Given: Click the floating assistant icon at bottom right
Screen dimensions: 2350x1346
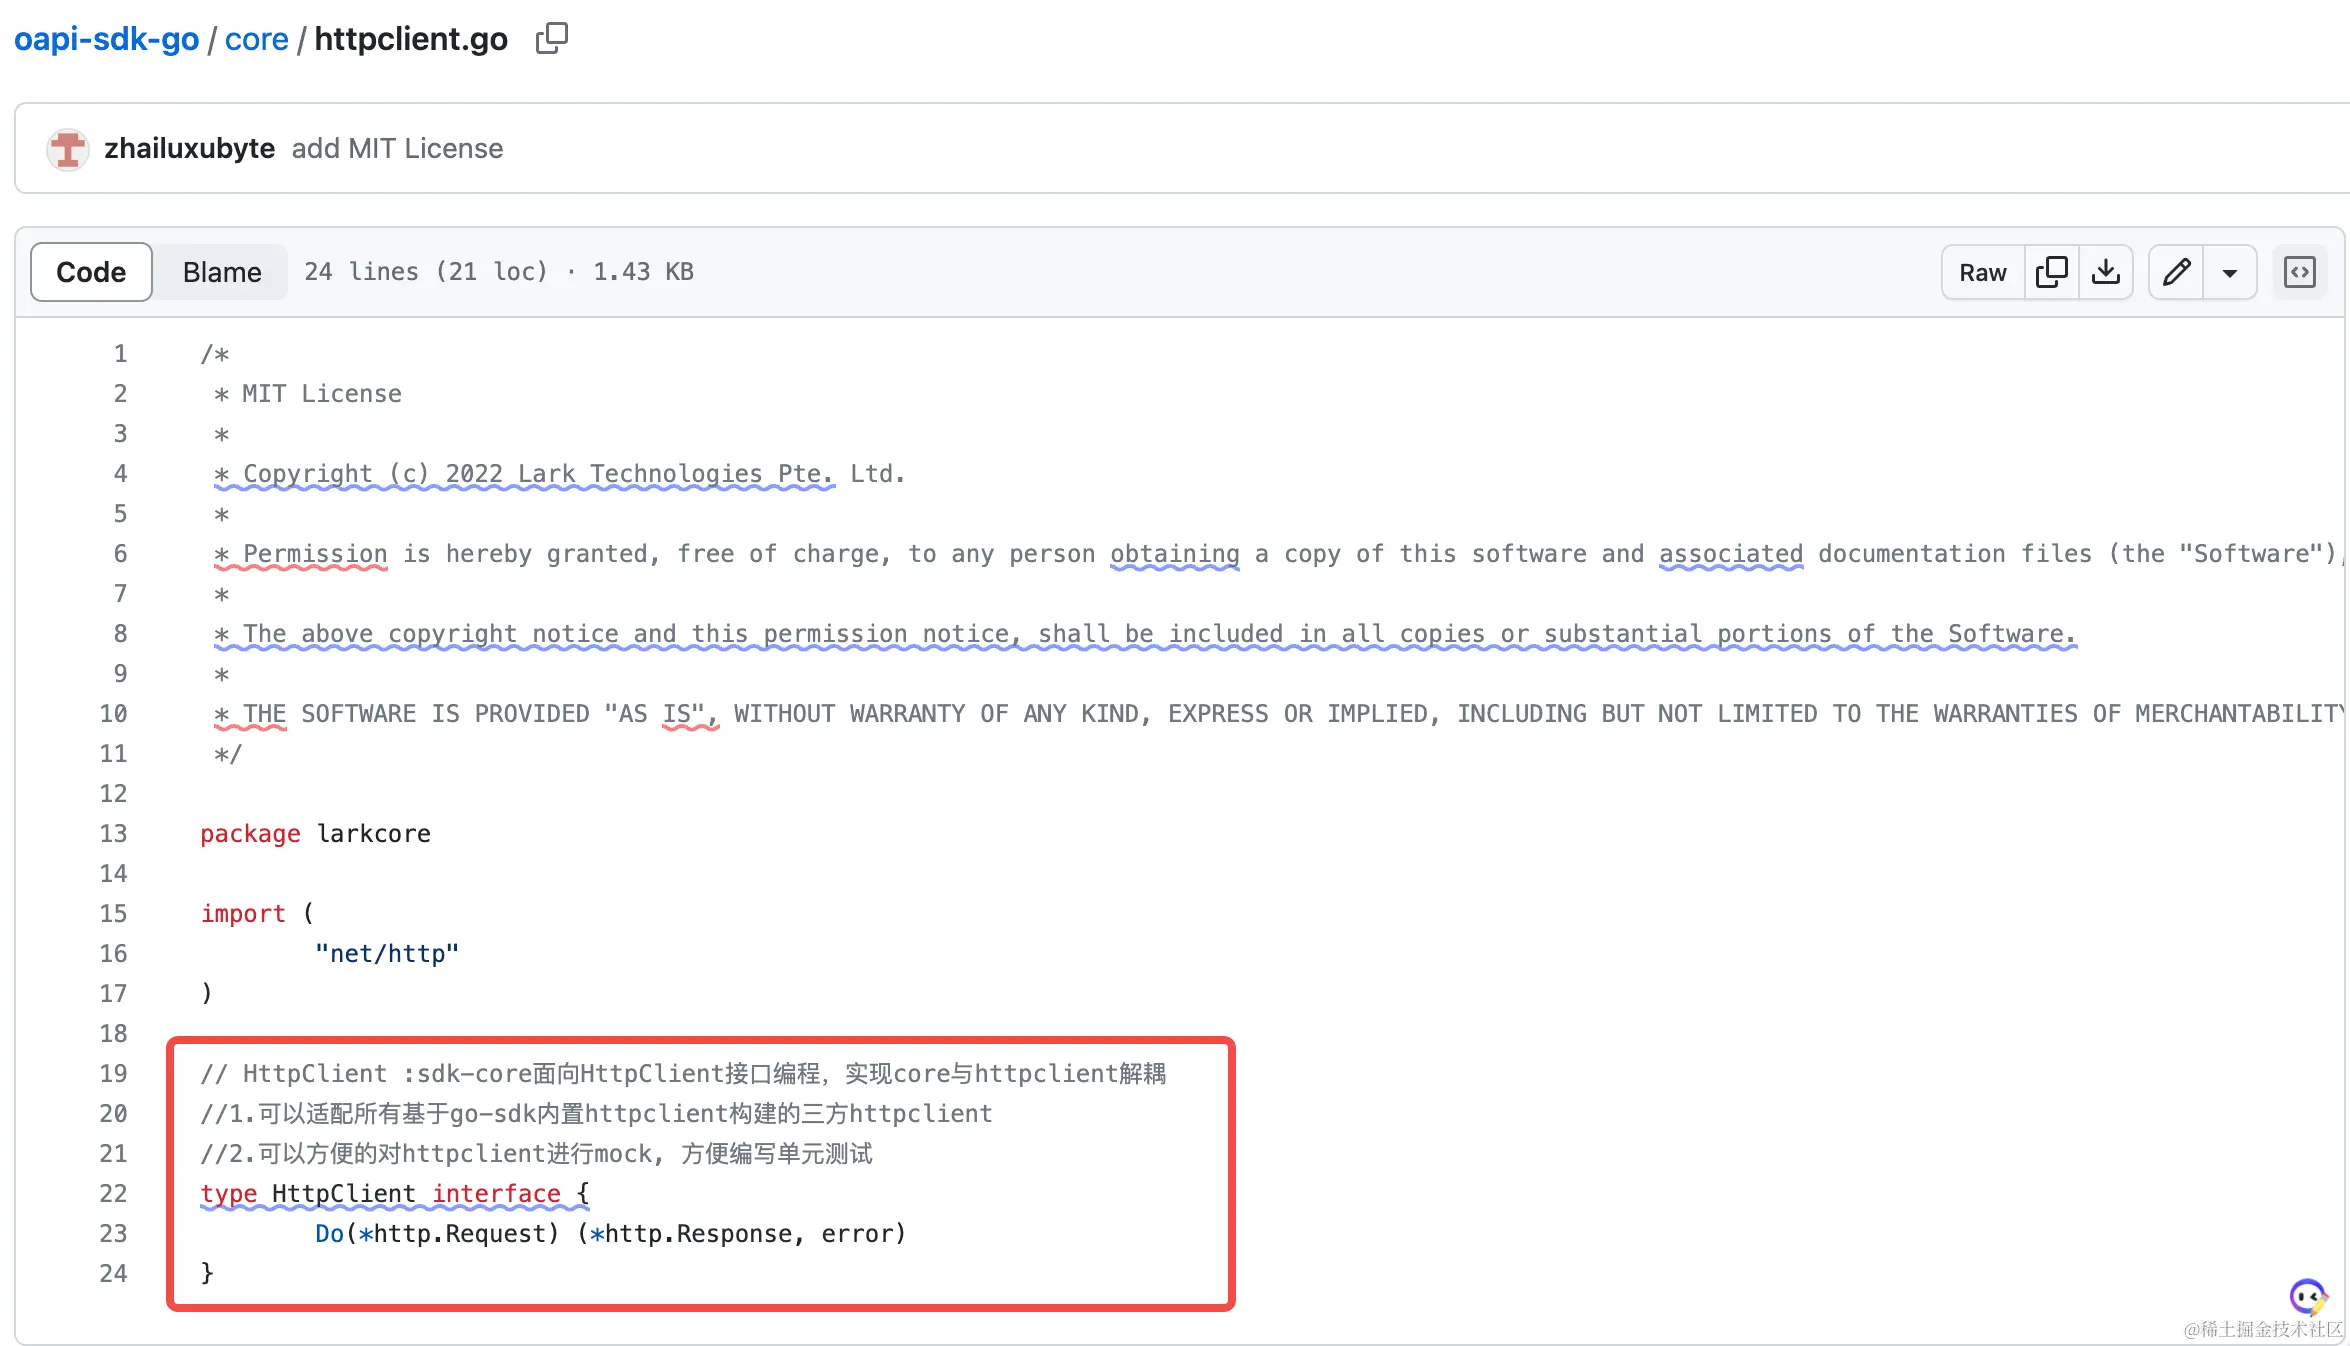Looking at the screenshot, I should pyautogui.click(x=2307, y=1297).
